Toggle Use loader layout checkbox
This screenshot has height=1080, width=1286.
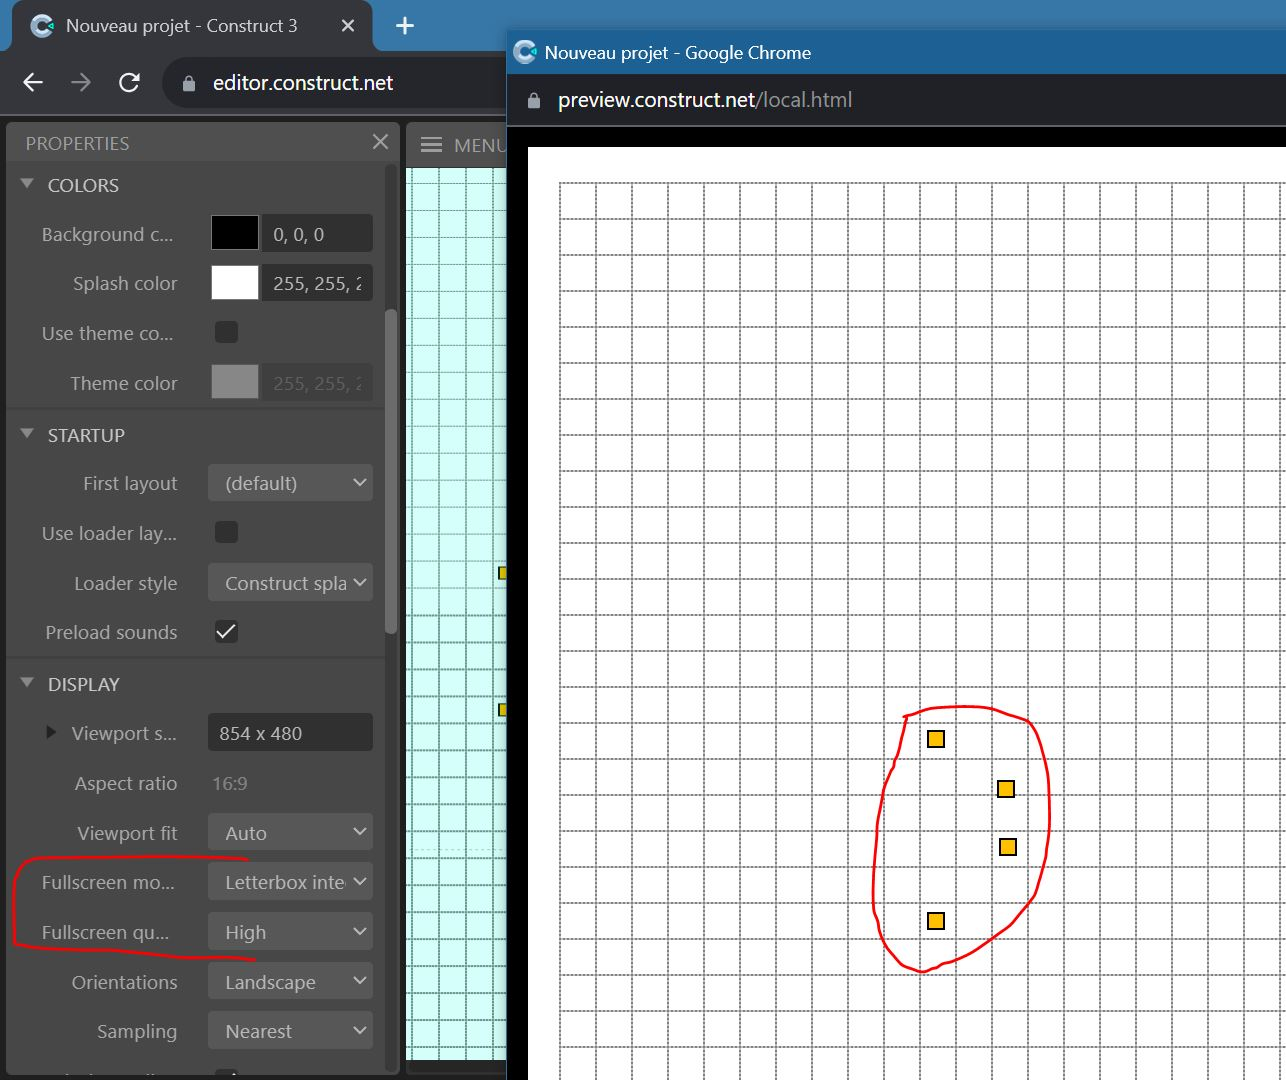click(227, 532)
